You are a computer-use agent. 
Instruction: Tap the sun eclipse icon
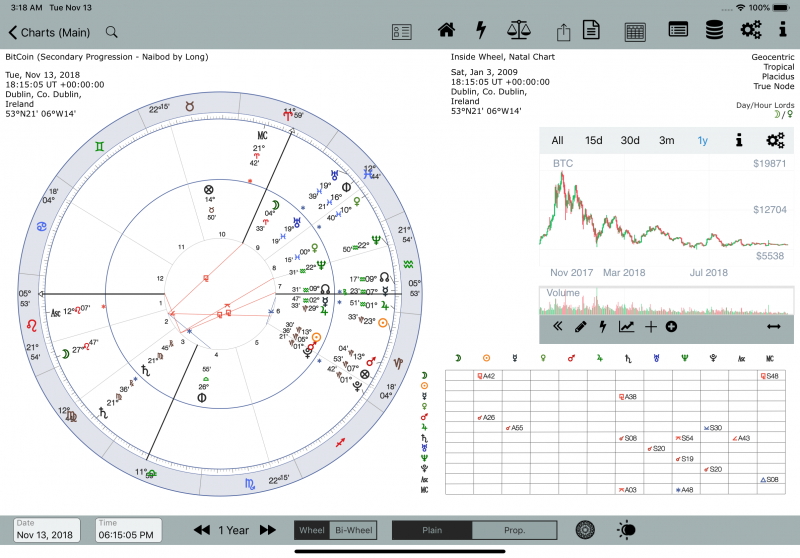click(x=626, y=530)
